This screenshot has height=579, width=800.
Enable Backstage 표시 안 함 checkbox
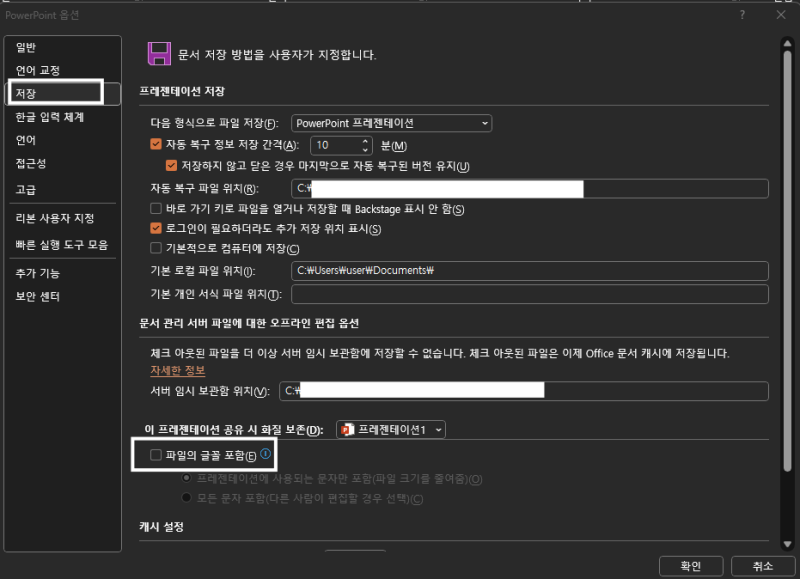(156, 208)
